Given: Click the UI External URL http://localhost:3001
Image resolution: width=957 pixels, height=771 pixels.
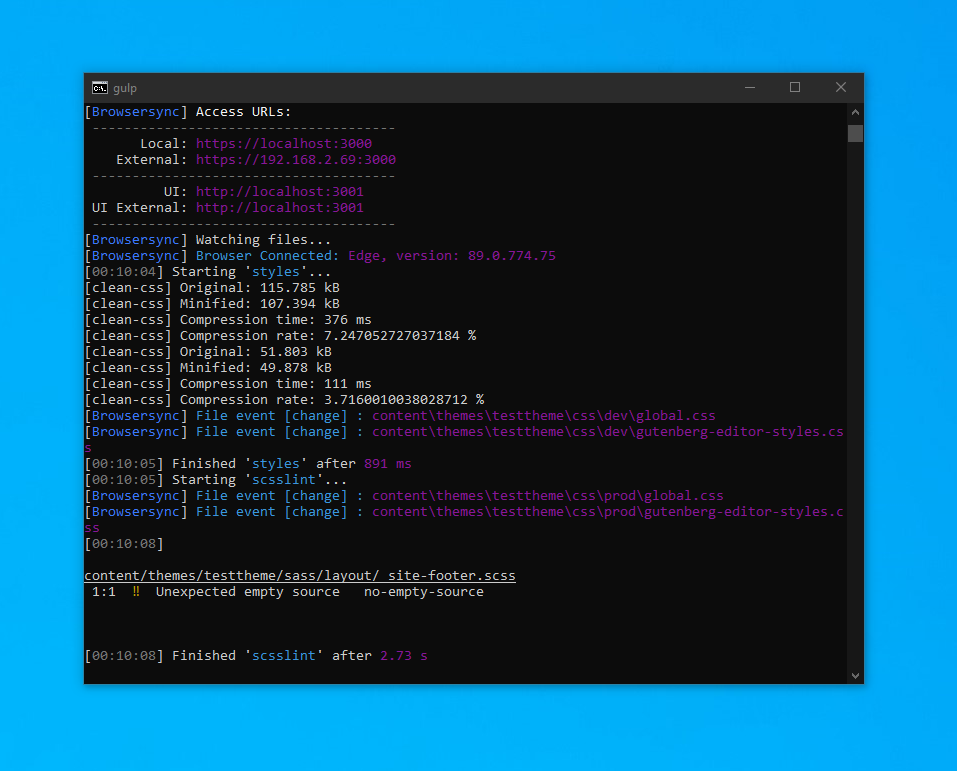Looking at the screenshot, I should click(x=280, y=208).
